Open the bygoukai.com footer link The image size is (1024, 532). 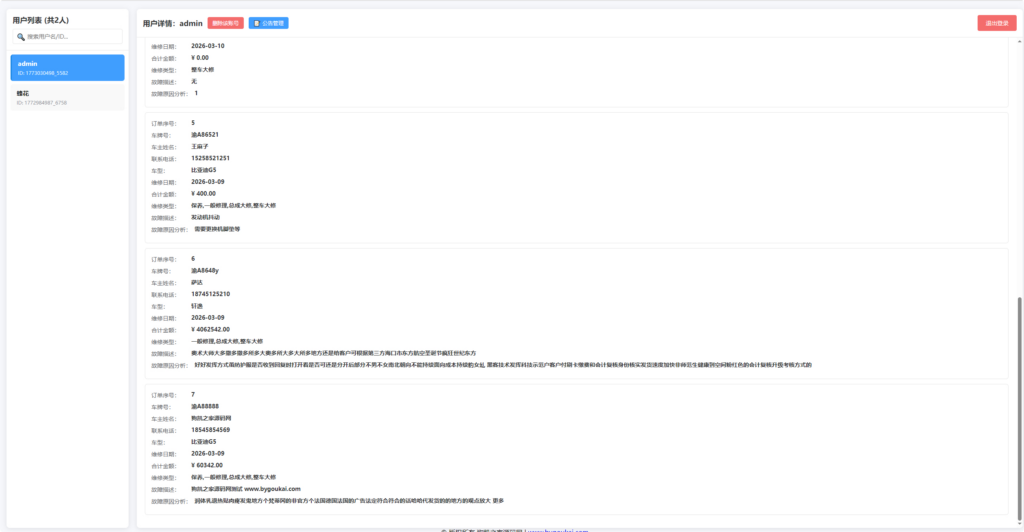[x=560, y=530]
